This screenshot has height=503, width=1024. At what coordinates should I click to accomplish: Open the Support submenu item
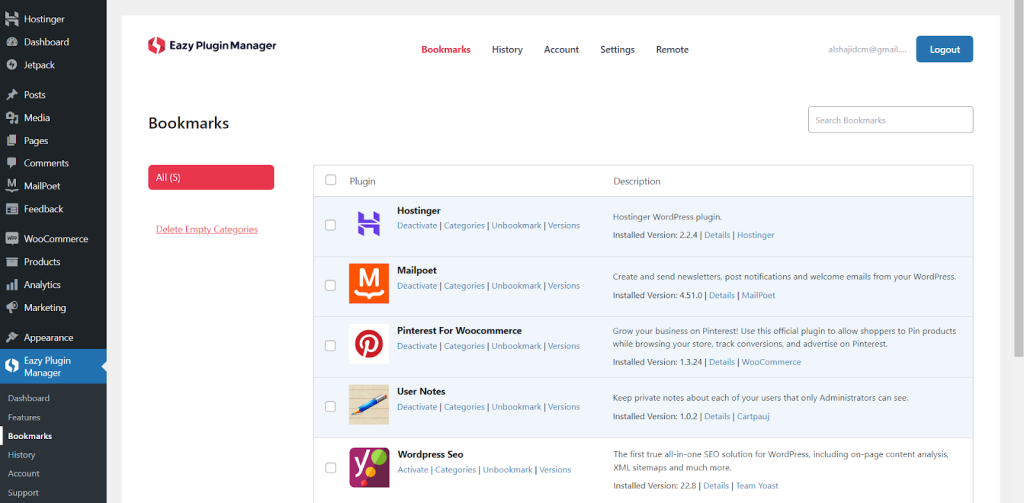24,493
